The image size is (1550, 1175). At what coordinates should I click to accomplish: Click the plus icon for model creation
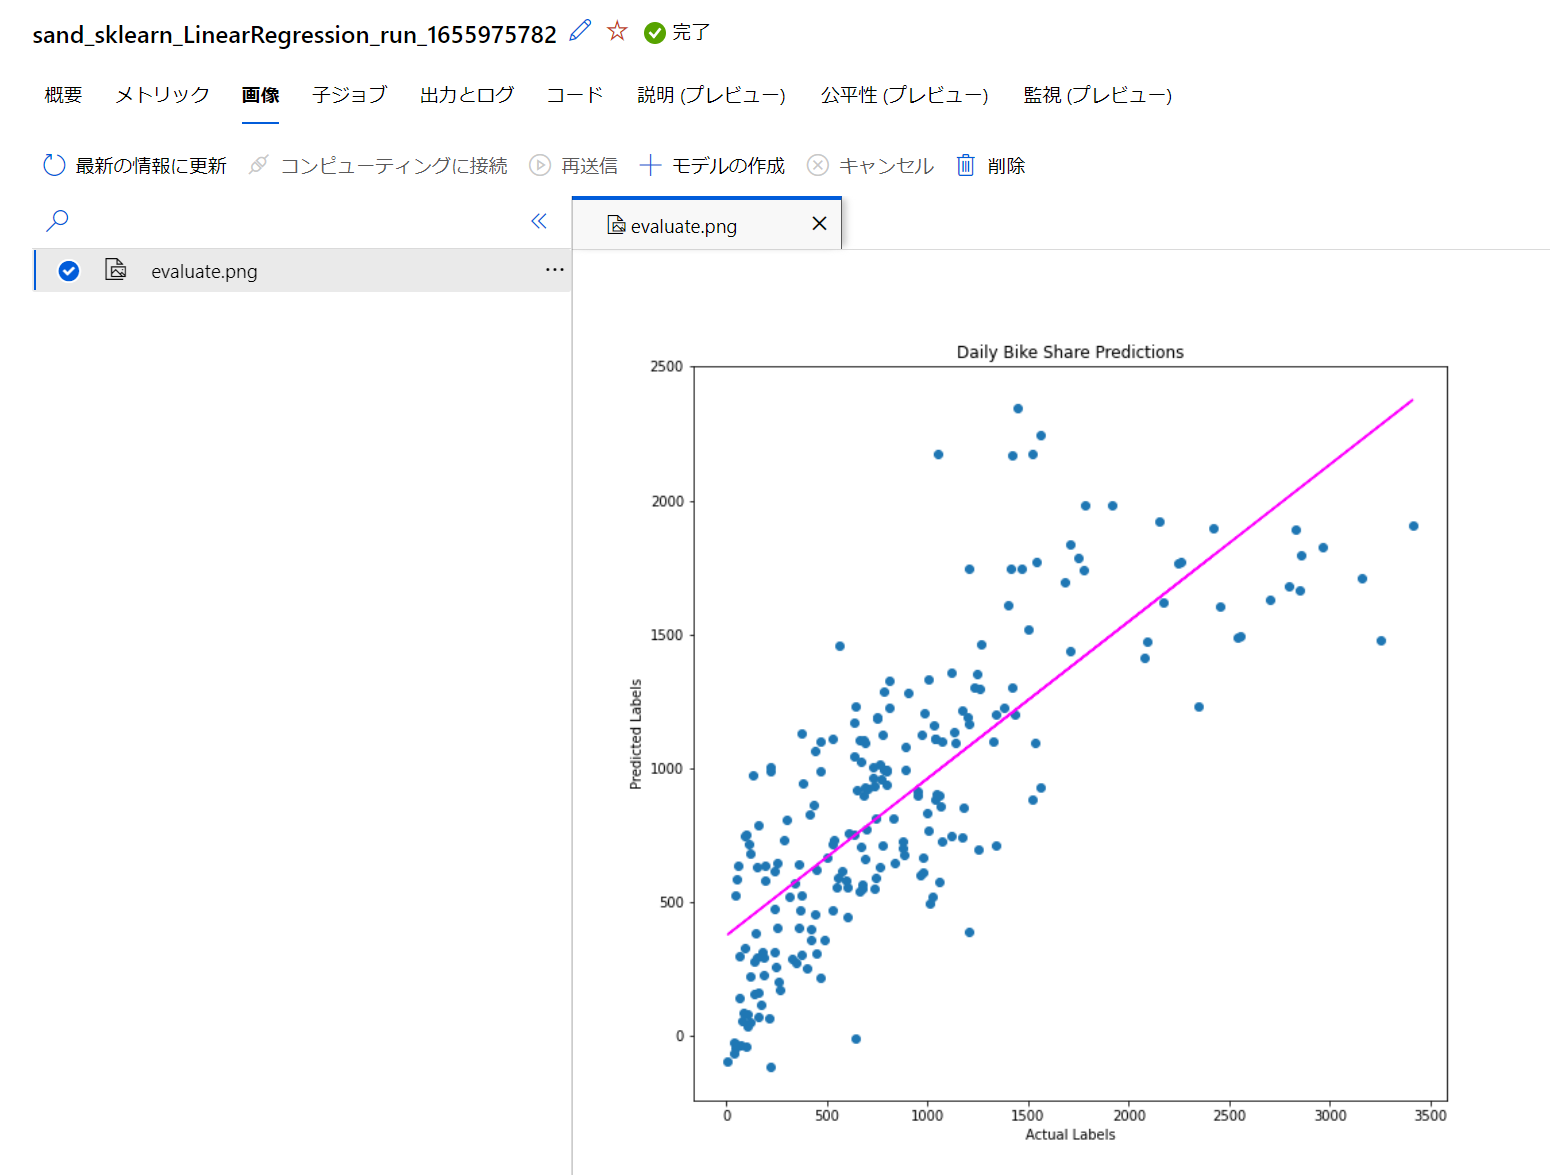(x=650, y=165)
